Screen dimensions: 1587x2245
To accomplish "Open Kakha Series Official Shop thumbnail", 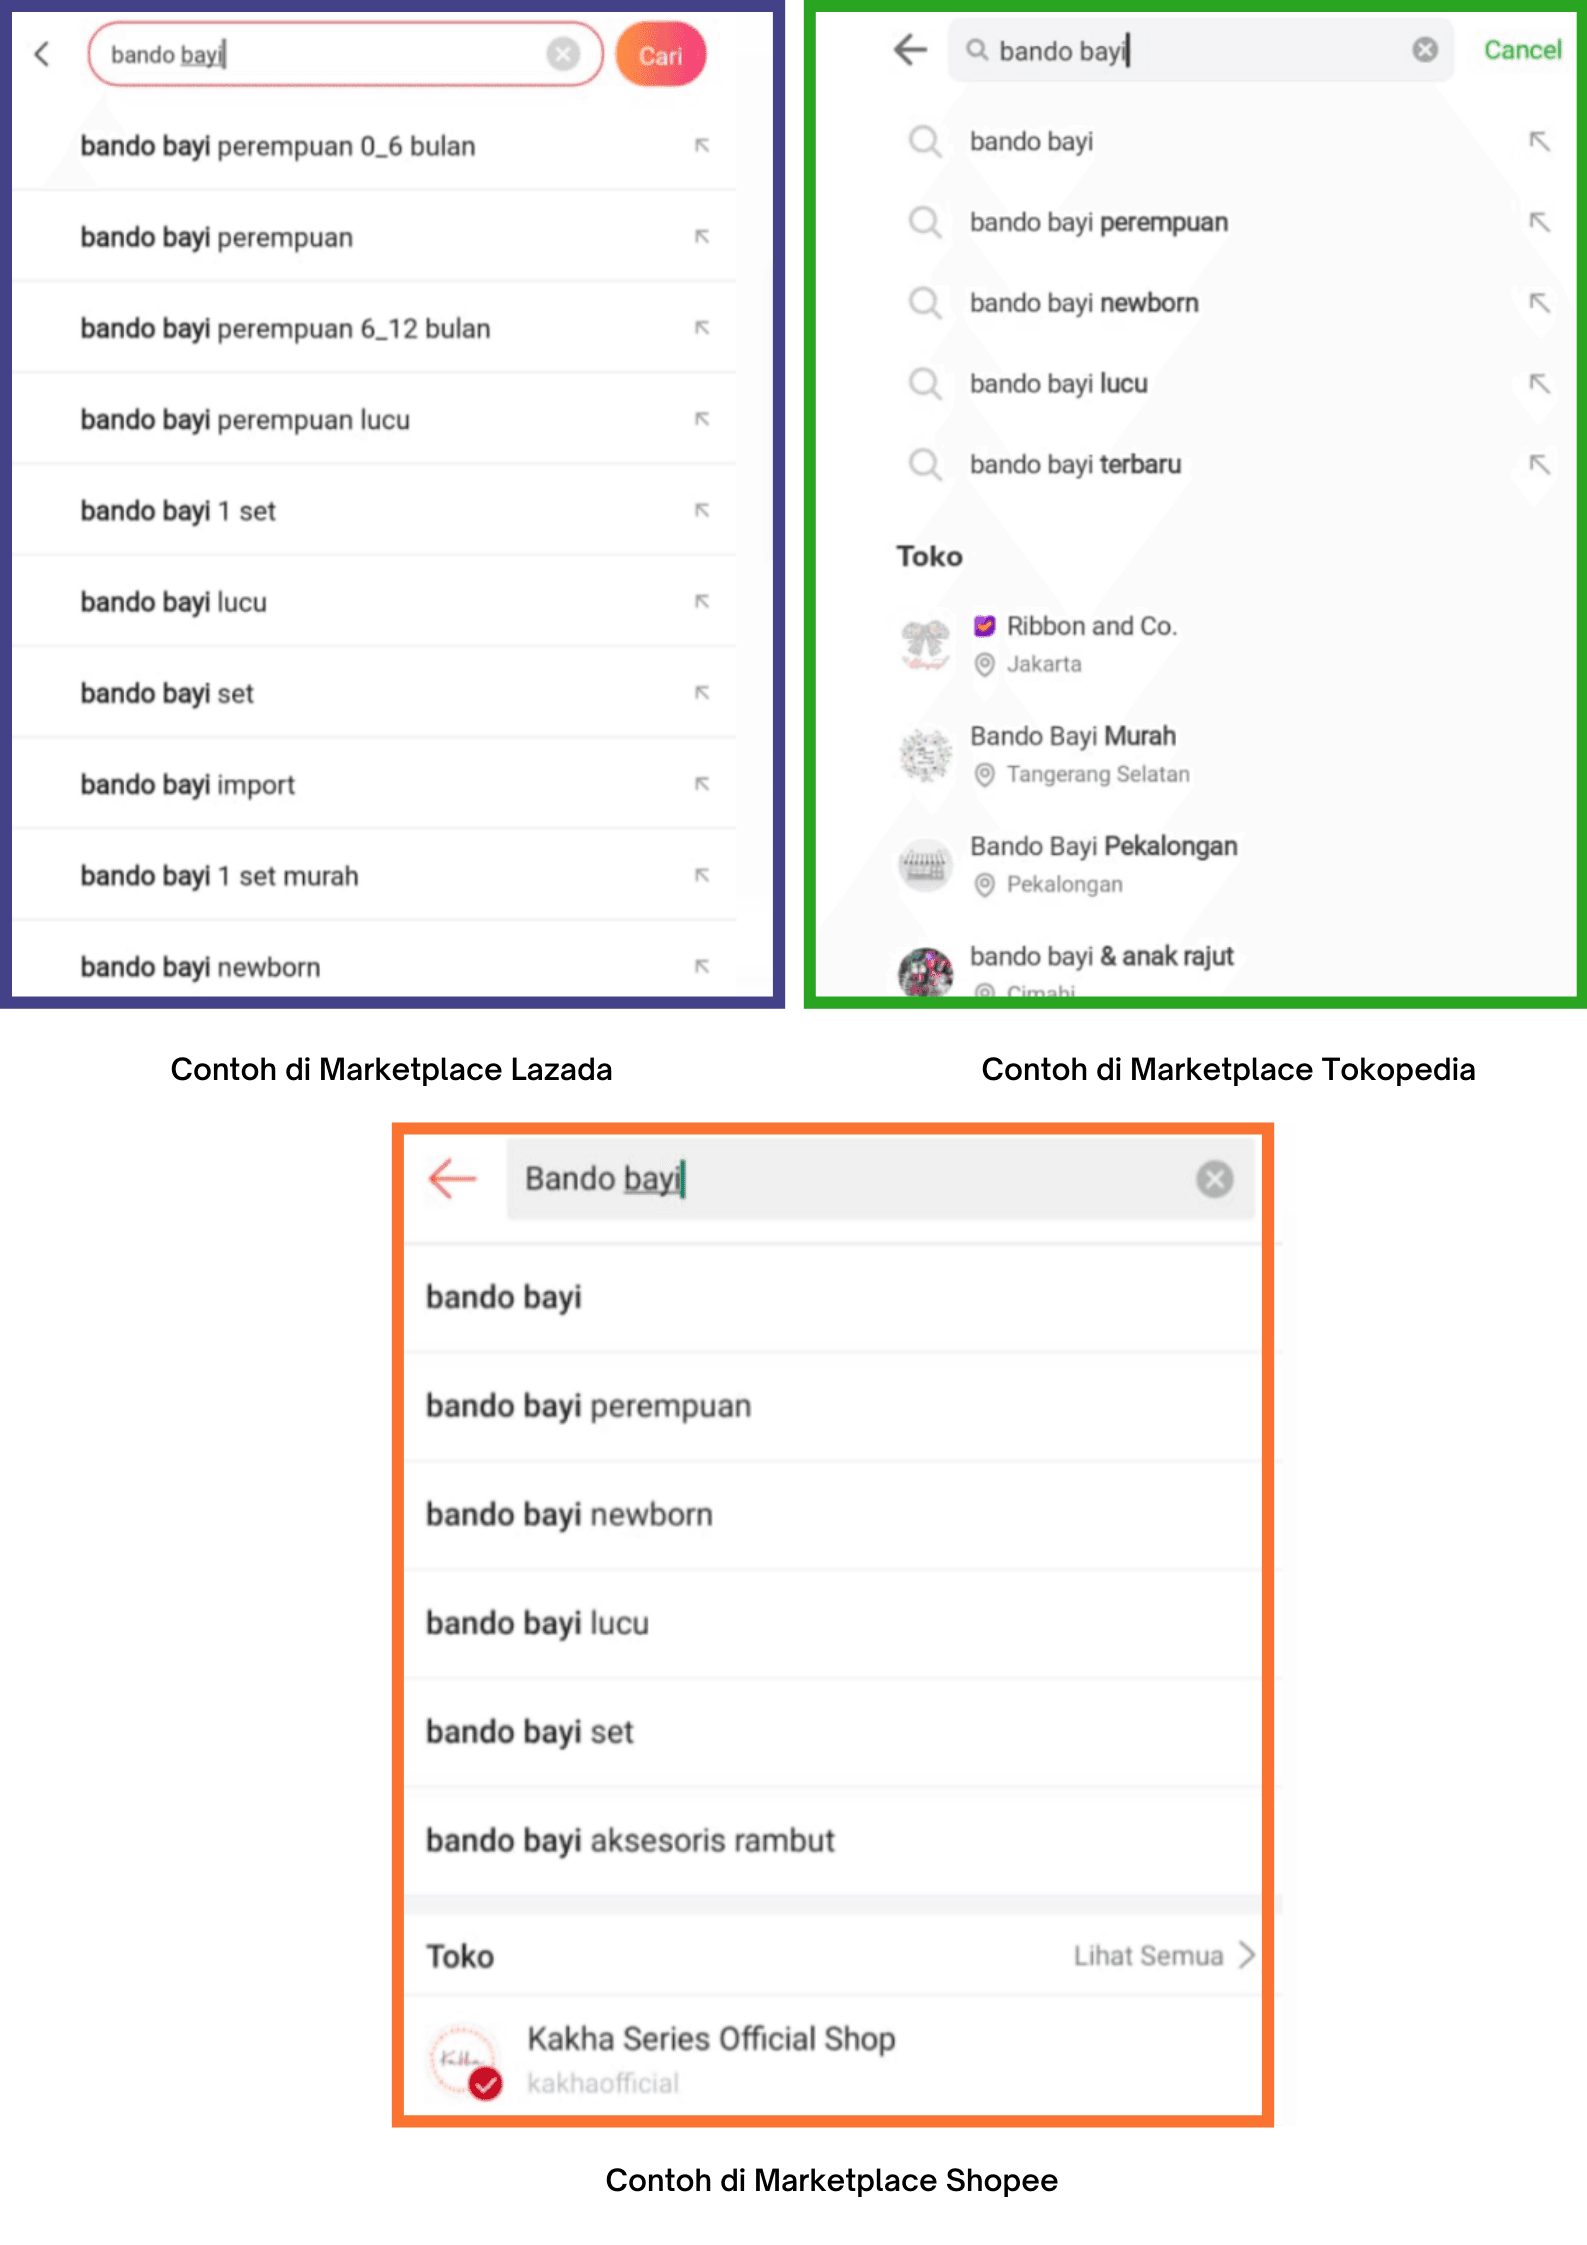I will [463, 2060].
